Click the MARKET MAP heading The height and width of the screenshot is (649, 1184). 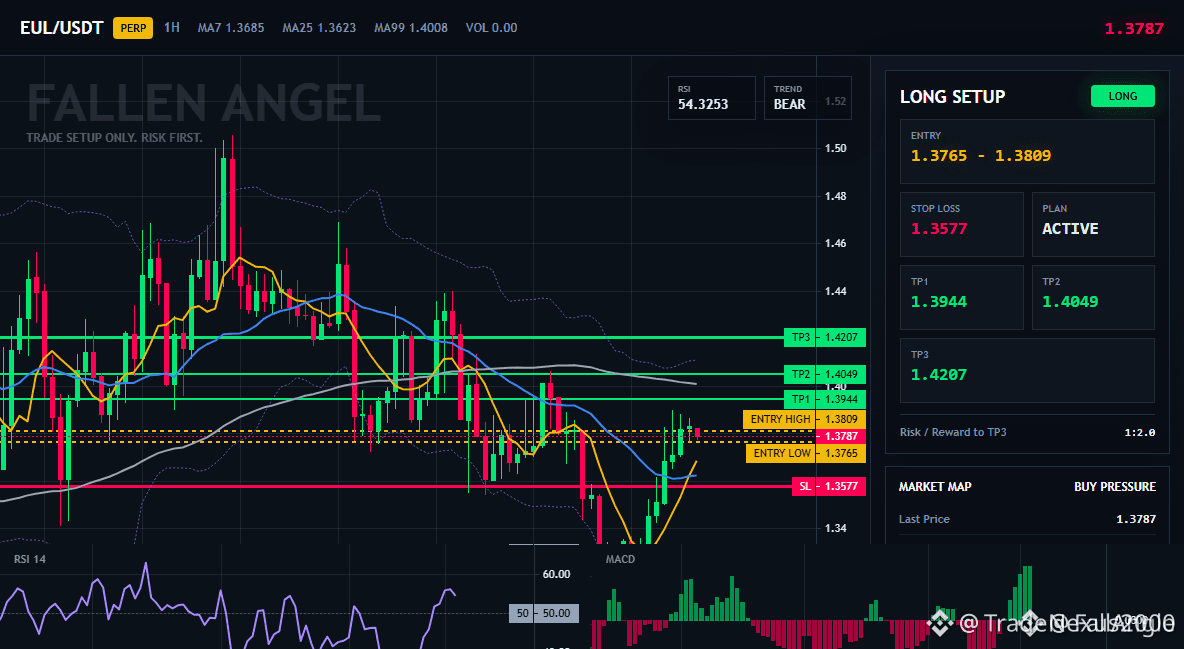tap(935, 487)
